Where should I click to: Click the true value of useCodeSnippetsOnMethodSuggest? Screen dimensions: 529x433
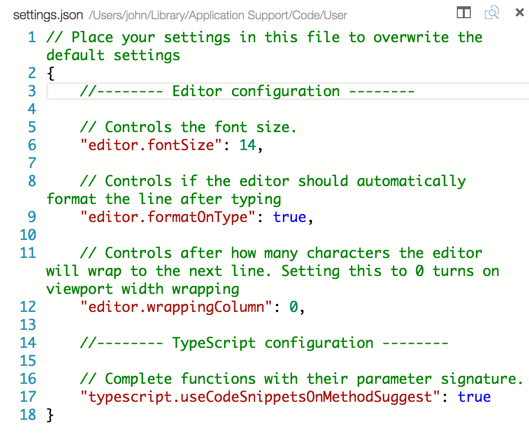coord(474,397)
